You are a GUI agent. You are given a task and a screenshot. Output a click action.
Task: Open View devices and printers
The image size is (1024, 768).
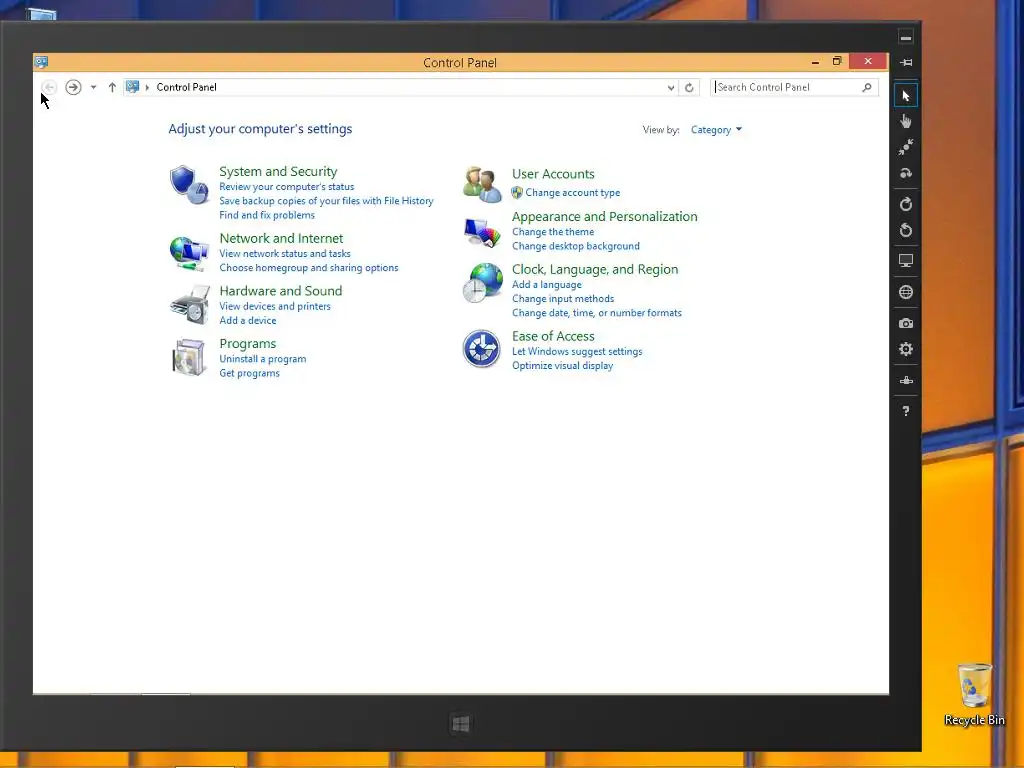[x=275, y=306]
